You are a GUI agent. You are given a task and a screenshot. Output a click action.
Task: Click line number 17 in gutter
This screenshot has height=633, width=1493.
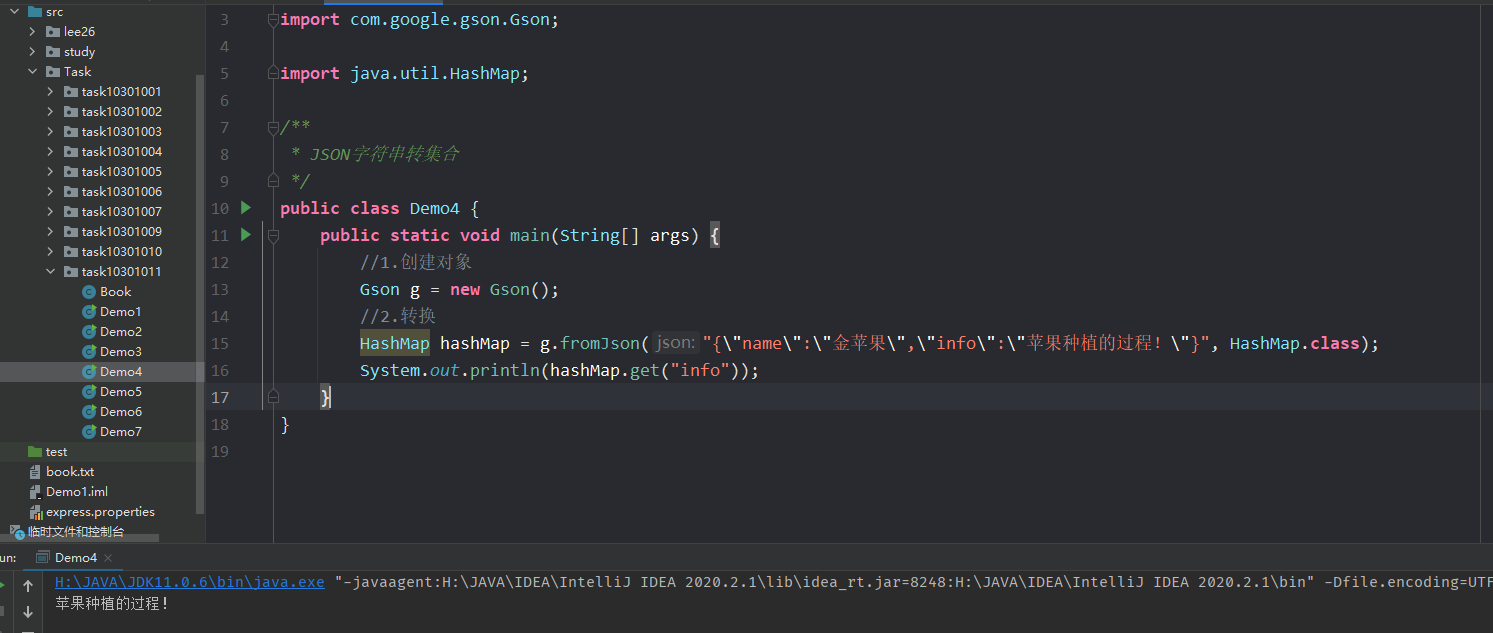[x=219, y=397]
